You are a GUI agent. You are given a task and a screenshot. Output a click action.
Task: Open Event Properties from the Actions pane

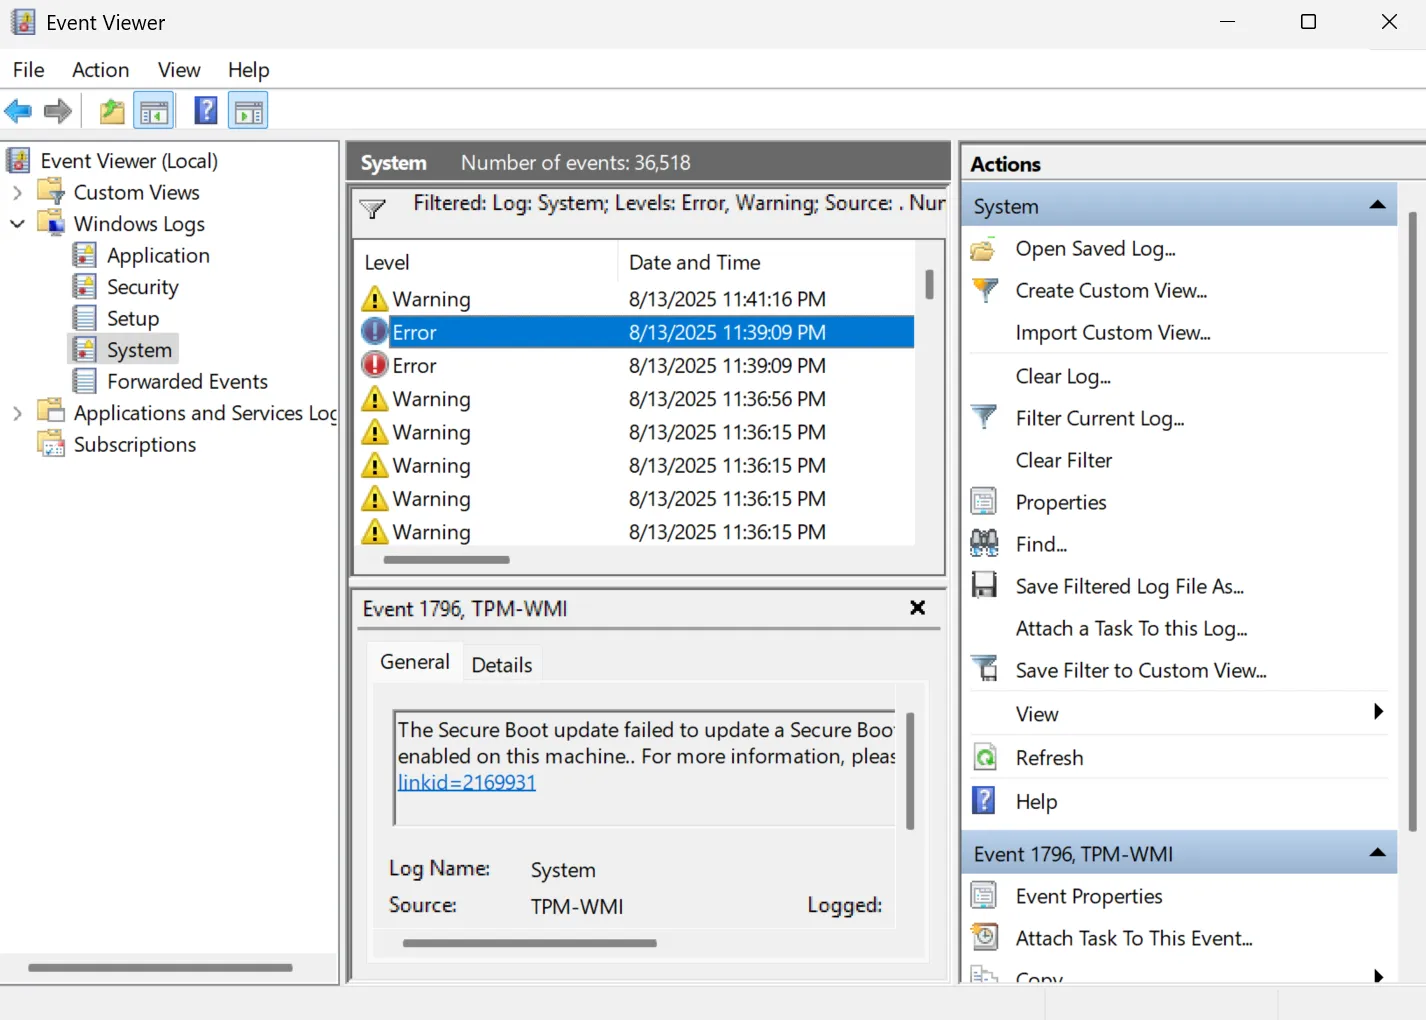point(1088,896)
